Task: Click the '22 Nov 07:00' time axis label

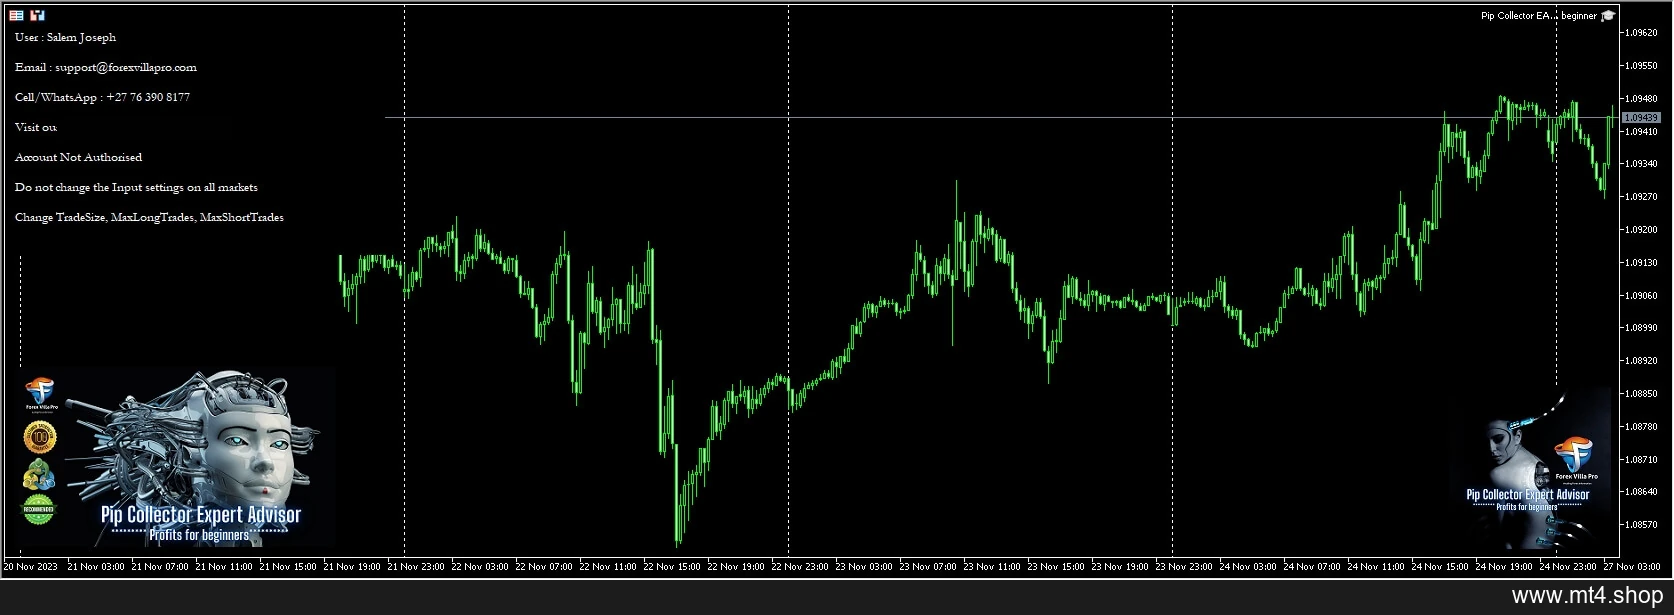Action: tap(544, 567)
